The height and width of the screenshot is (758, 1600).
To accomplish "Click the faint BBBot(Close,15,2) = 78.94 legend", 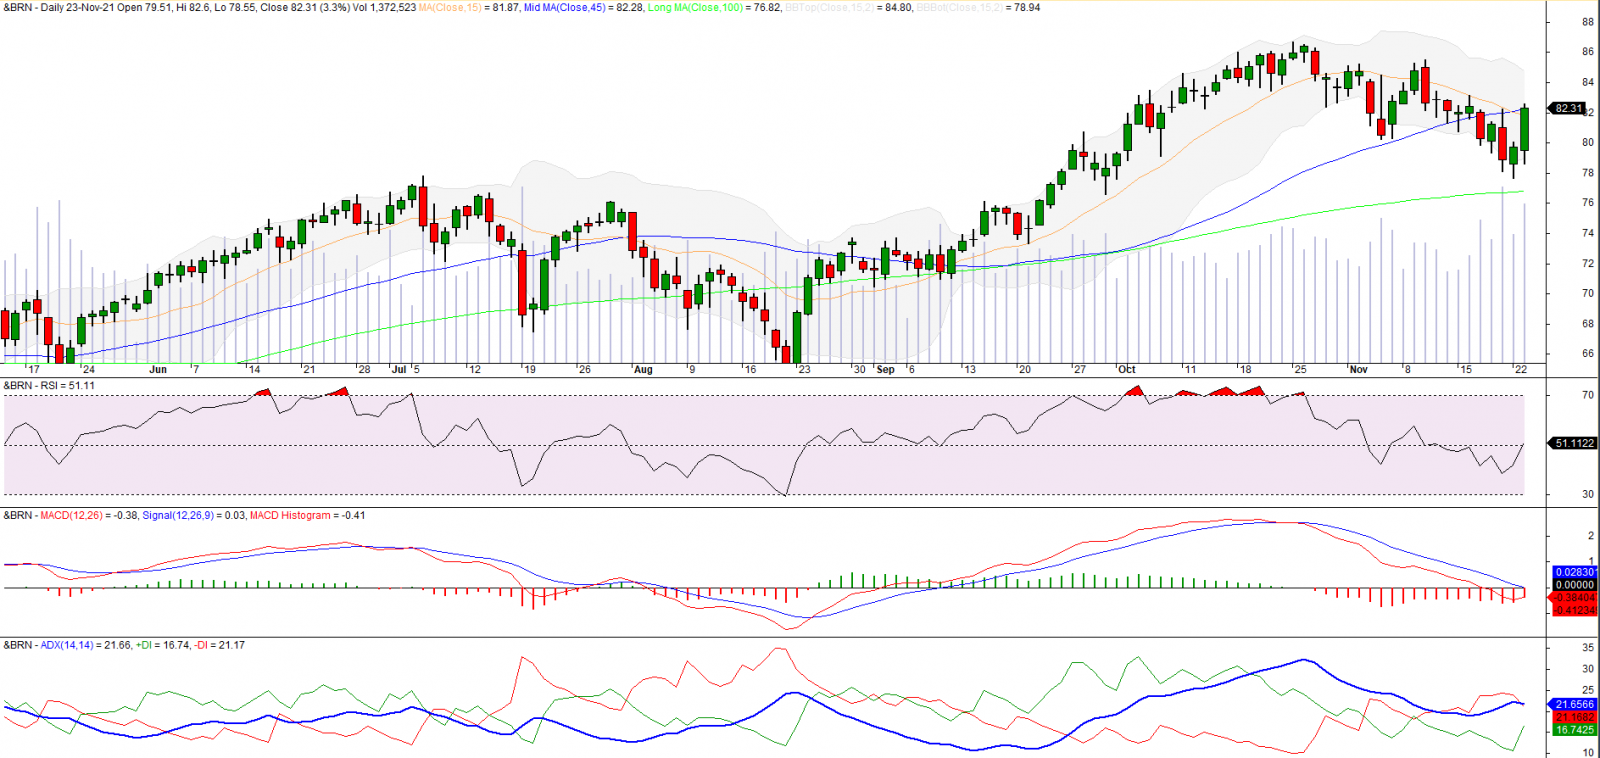I will 978,7.
